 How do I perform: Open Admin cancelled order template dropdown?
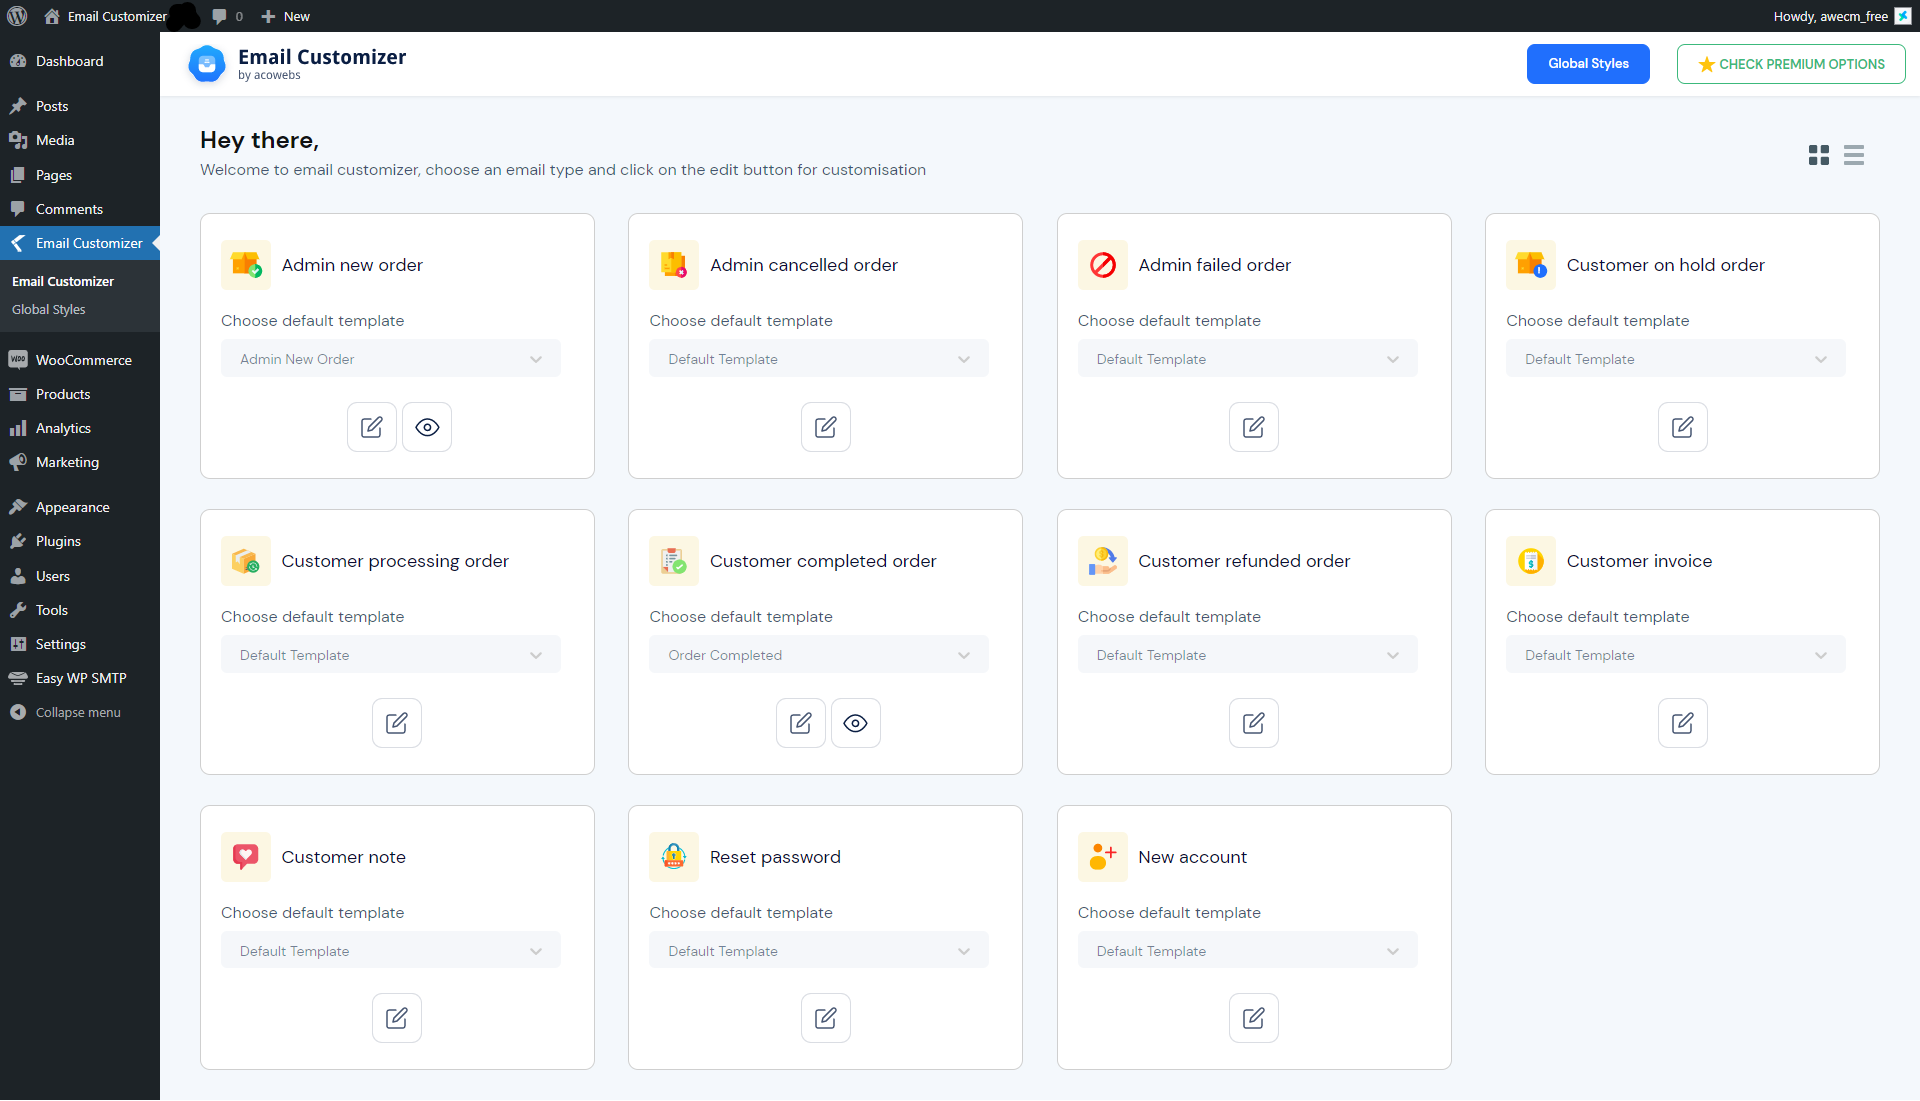819,359
